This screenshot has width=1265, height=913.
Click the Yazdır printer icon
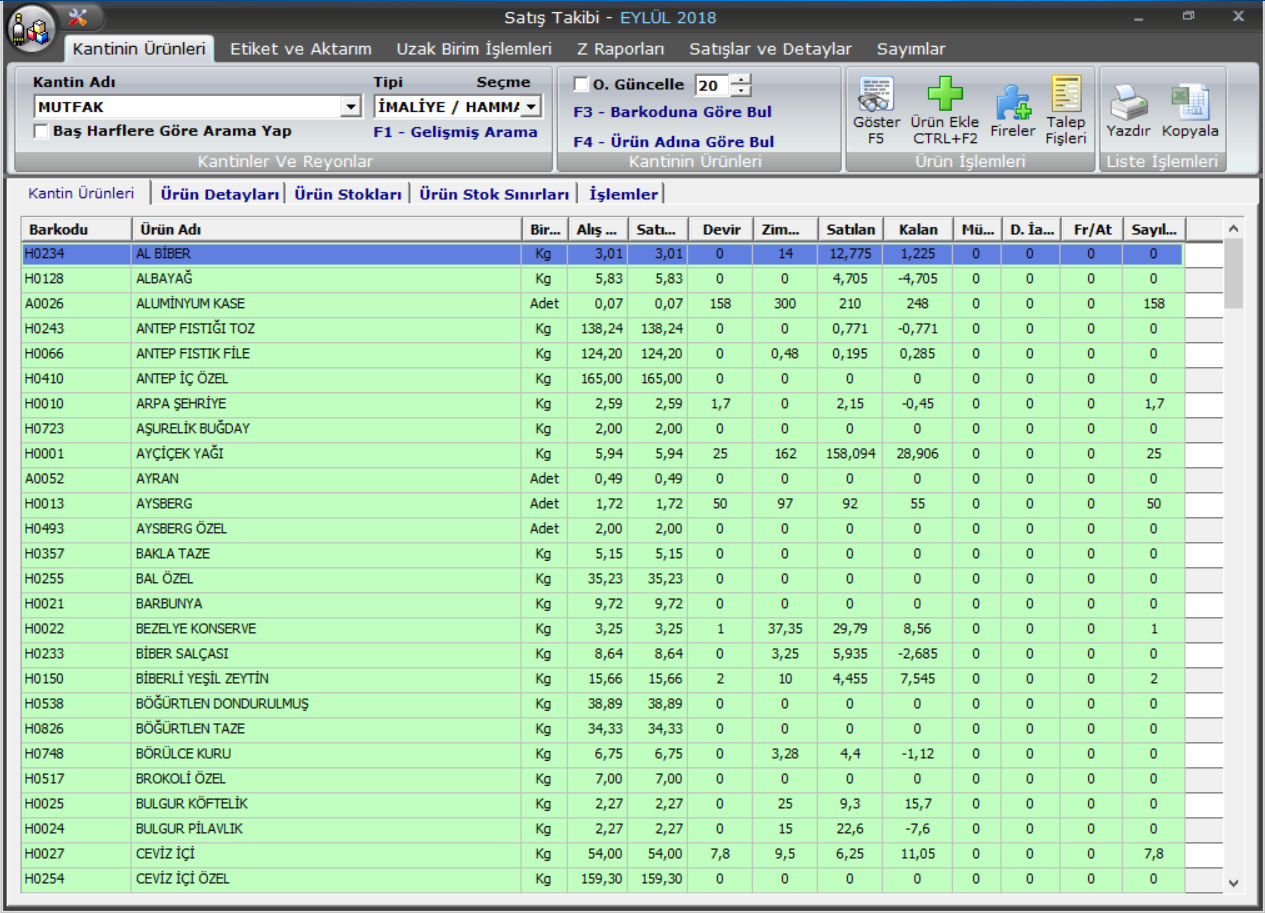click(x=1128, y=102)
